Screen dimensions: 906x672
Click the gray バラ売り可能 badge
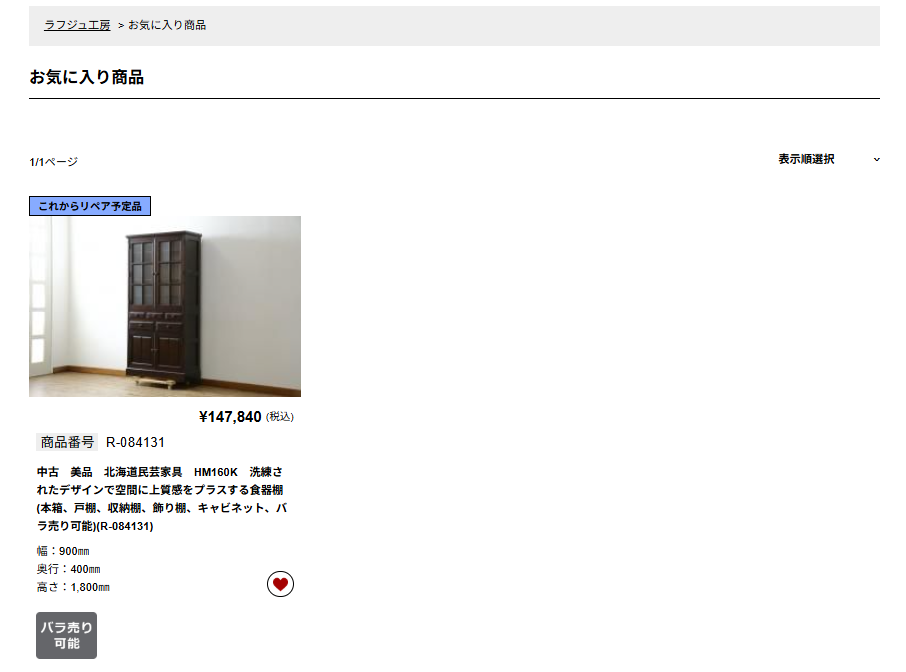point(66,635)
